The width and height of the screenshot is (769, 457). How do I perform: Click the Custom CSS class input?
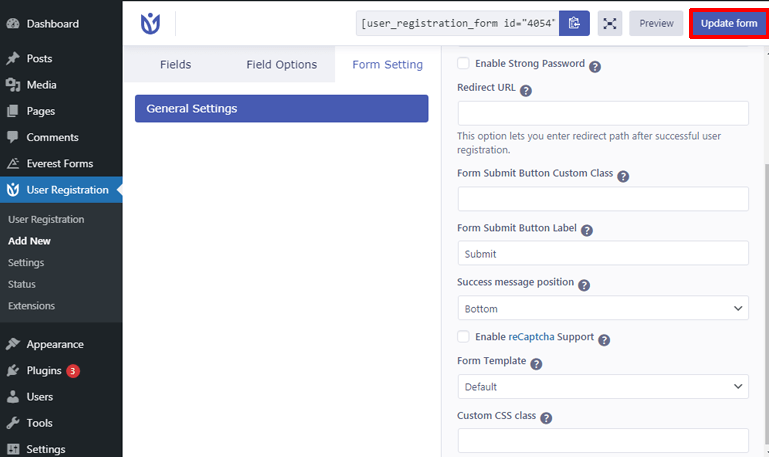click(603, 440)
